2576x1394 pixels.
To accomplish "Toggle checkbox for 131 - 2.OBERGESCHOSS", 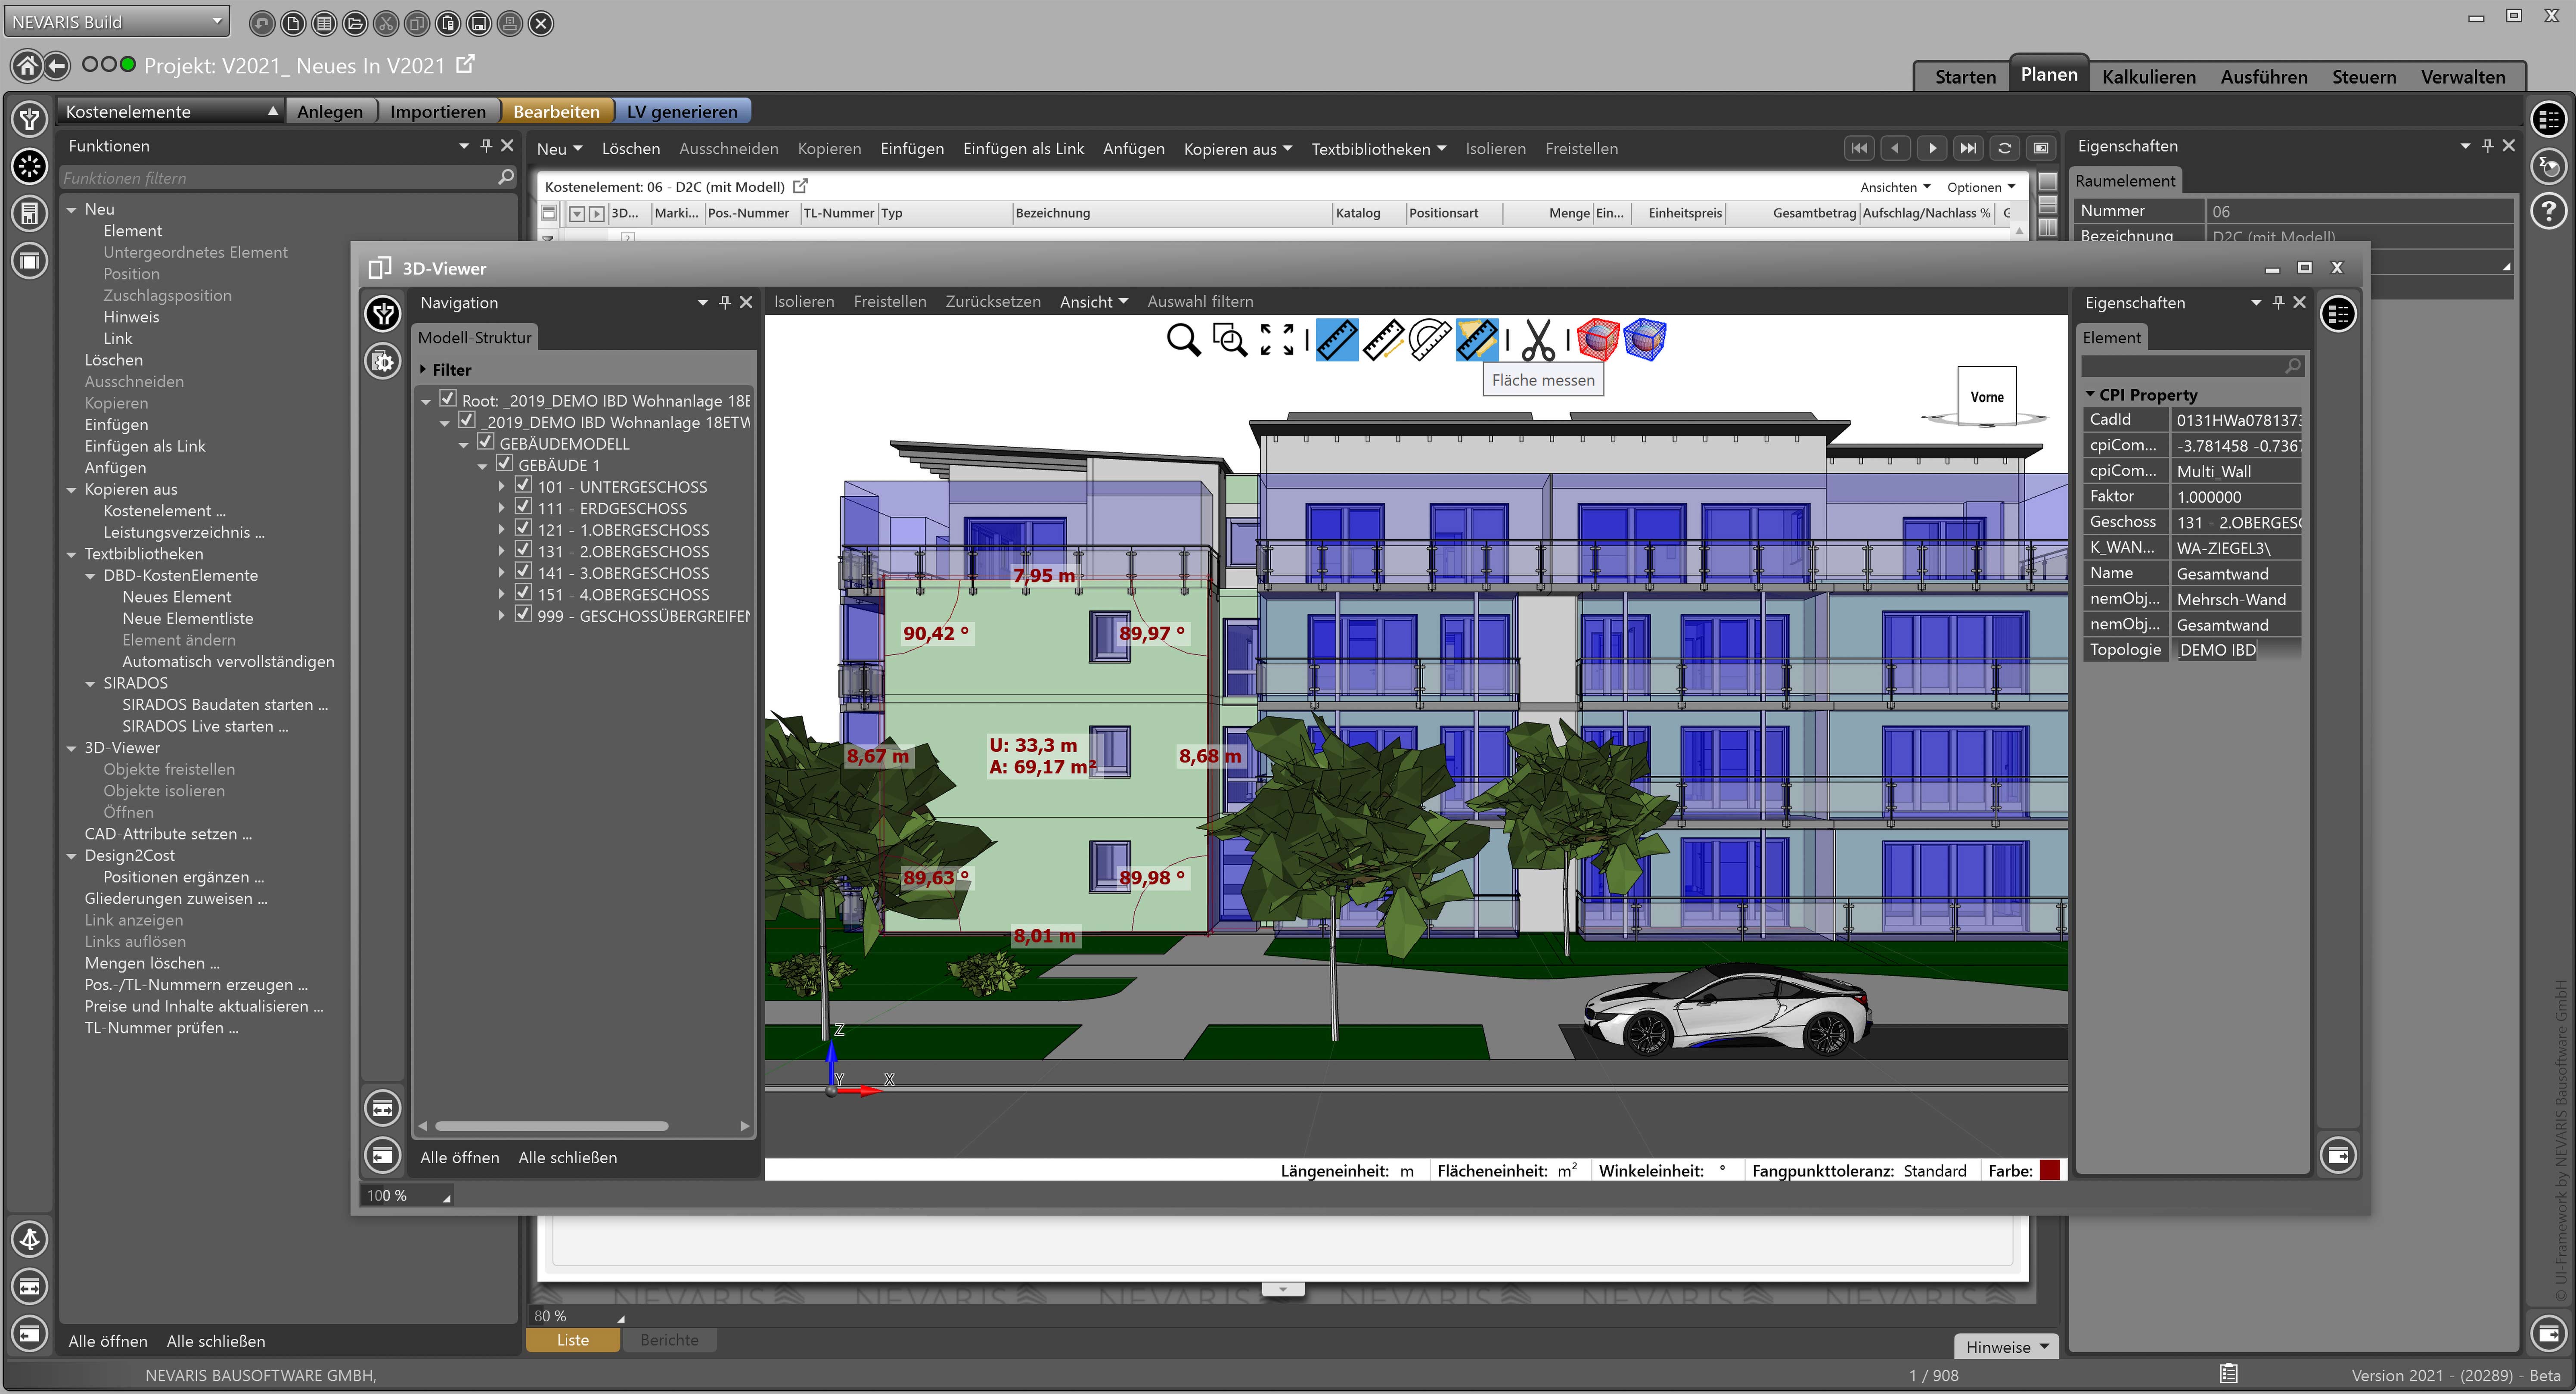I will 523,550.
